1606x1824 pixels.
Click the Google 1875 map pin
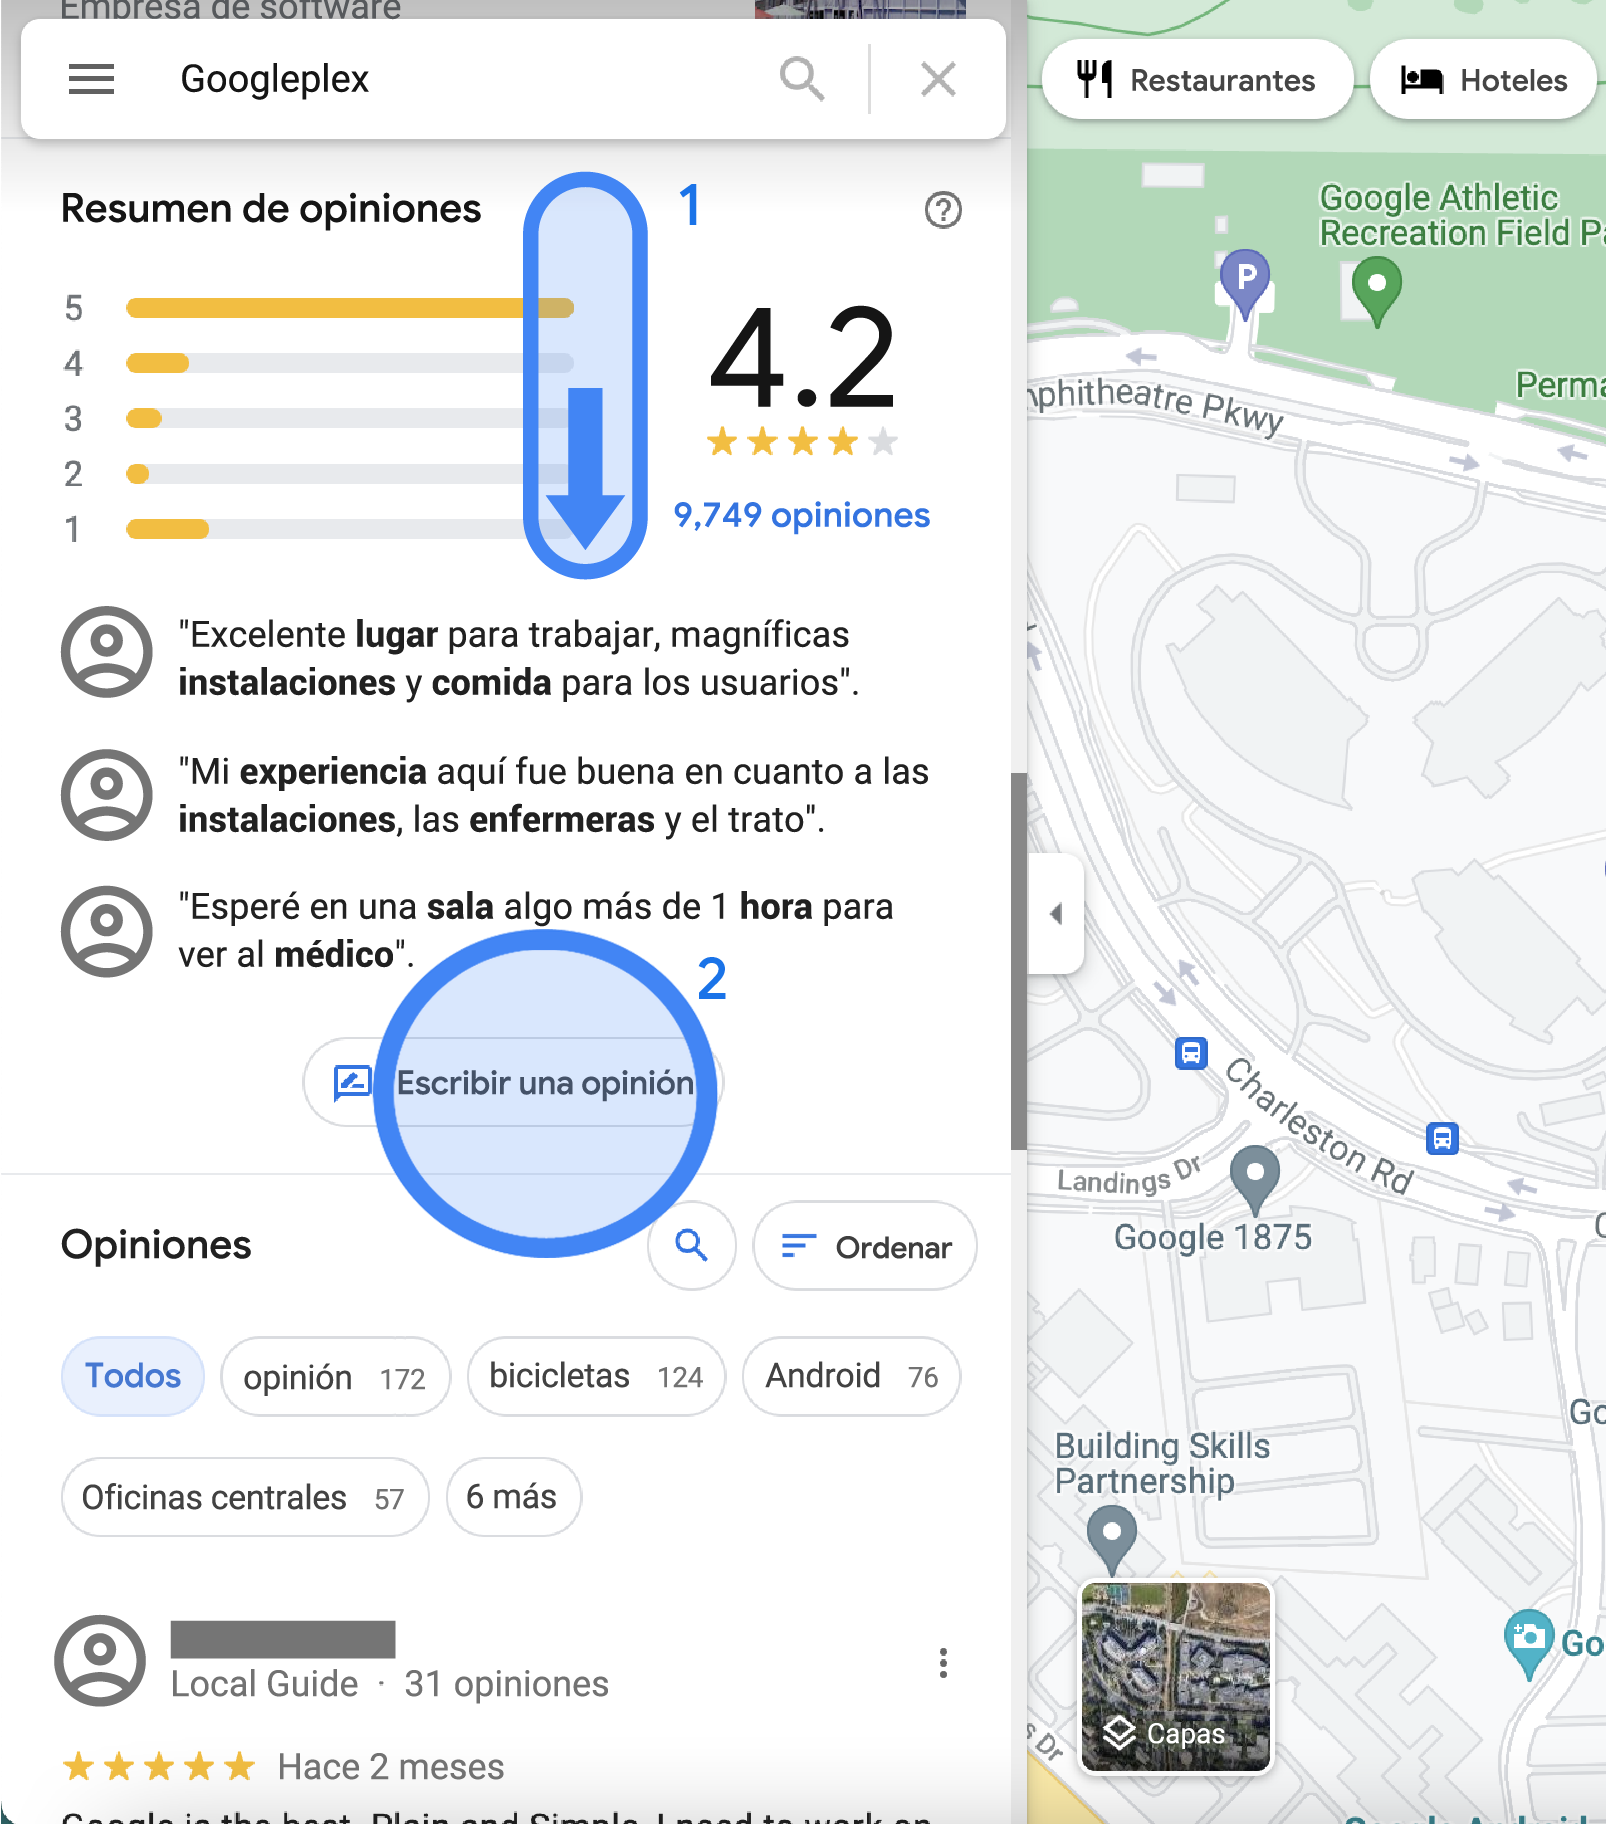point(1254,1178)
